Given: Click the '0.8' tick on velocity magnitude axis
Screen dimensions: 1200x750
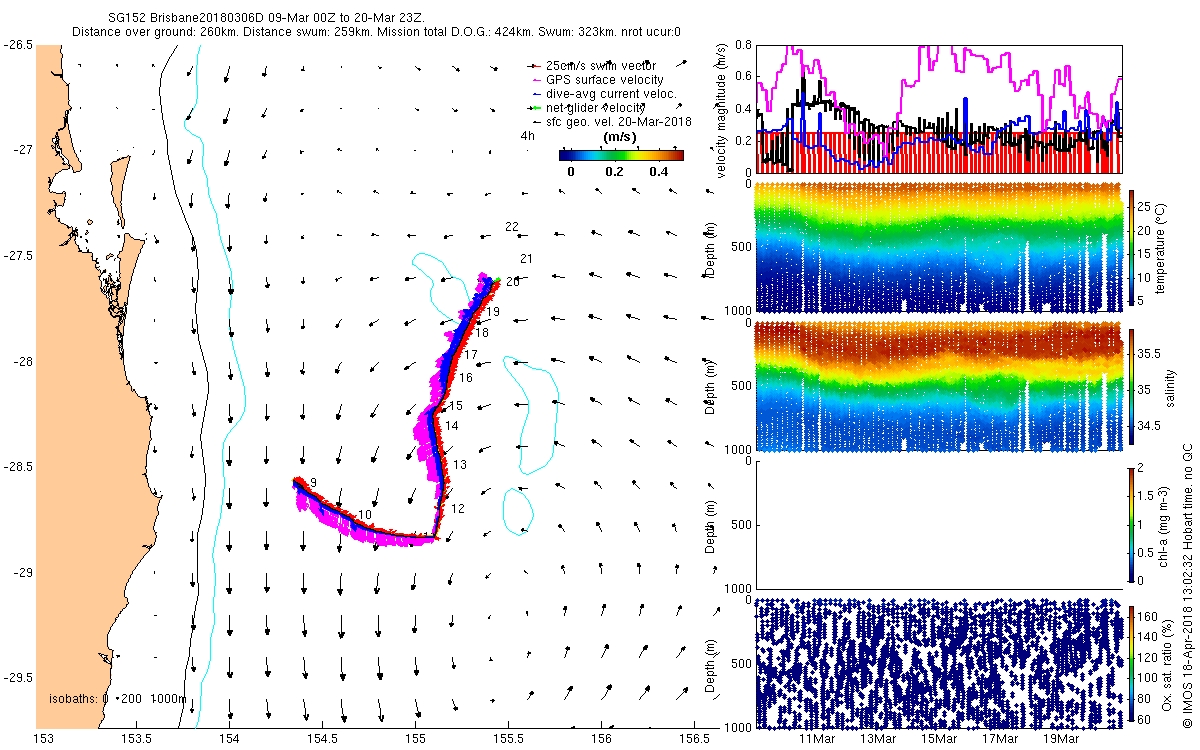Looking at the screenshot, I should point(744,45).
